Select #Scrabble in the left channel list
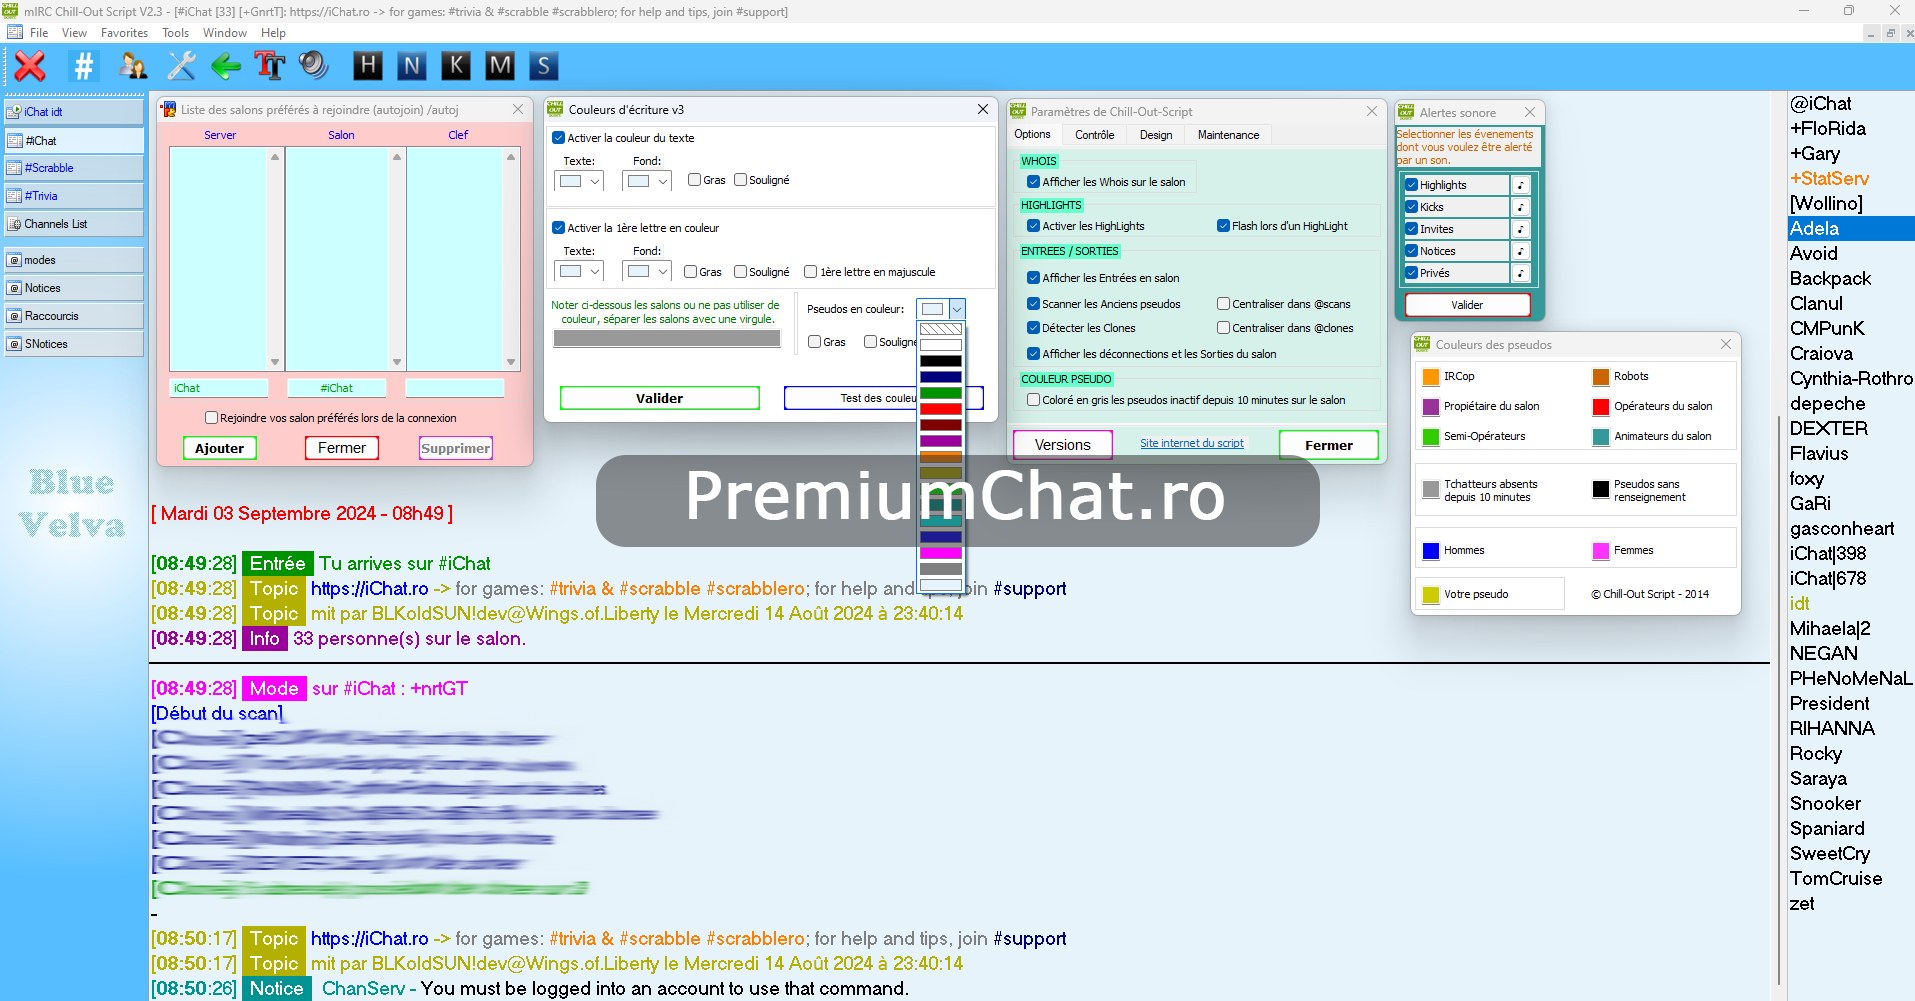This screenshot has width=1915, height=1001. (x=74, y=168)
